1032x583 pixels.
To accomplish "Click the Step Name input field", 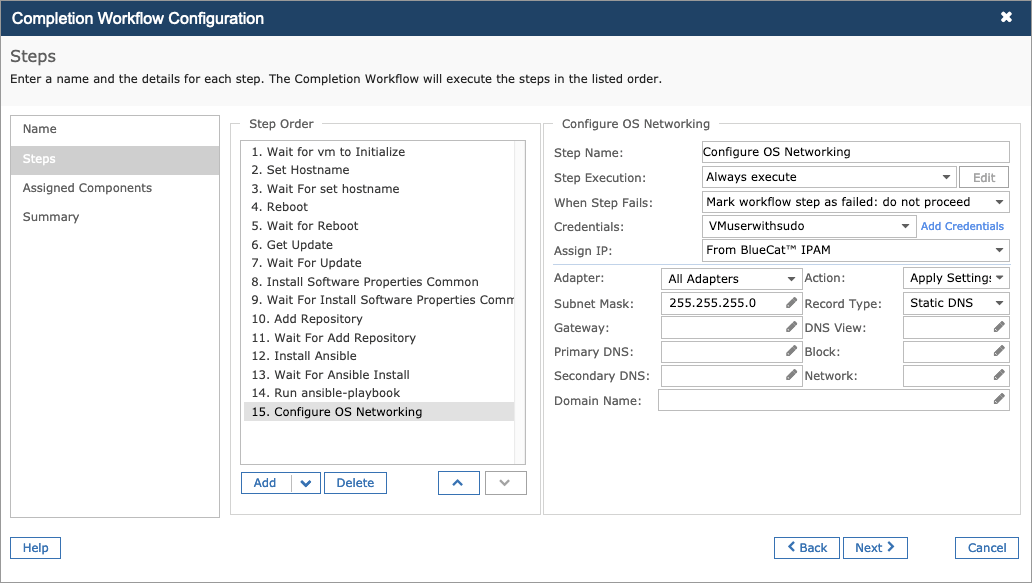I will coord(856,152).
